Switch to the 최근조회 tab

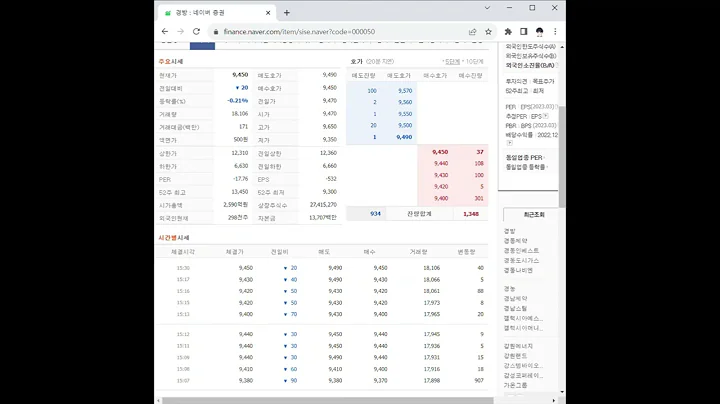tap(534, 215)
